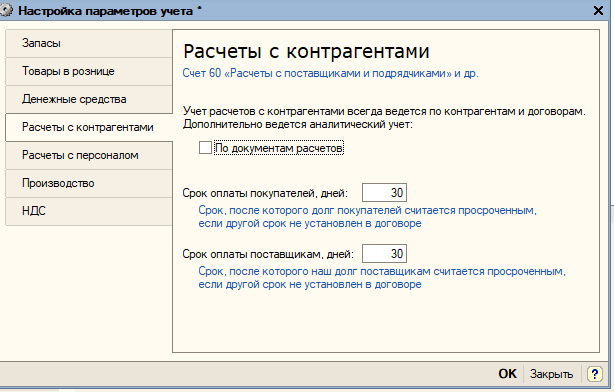The image size is (614, 392).
Task: Enable the По документам расчетов checkbox
Action: coord(205,148)
